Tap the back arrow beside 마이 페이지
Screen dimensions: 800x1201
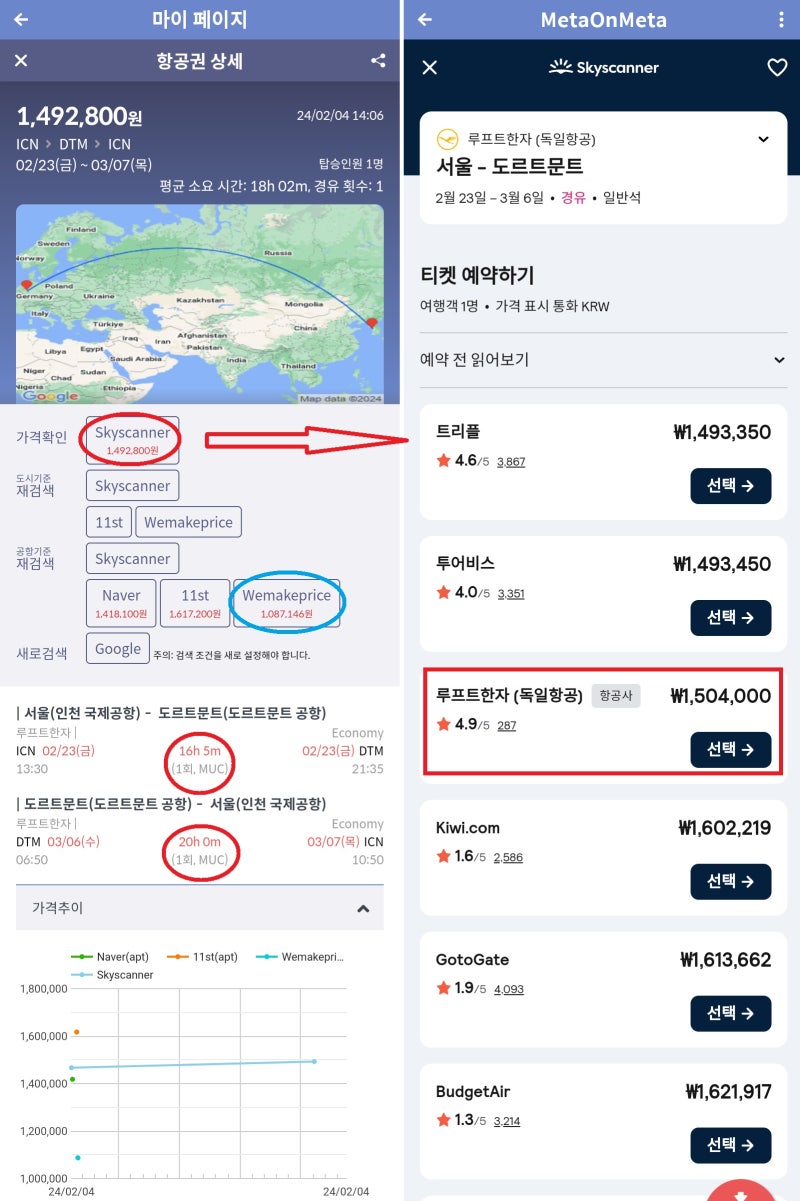[x=21, y=19]
